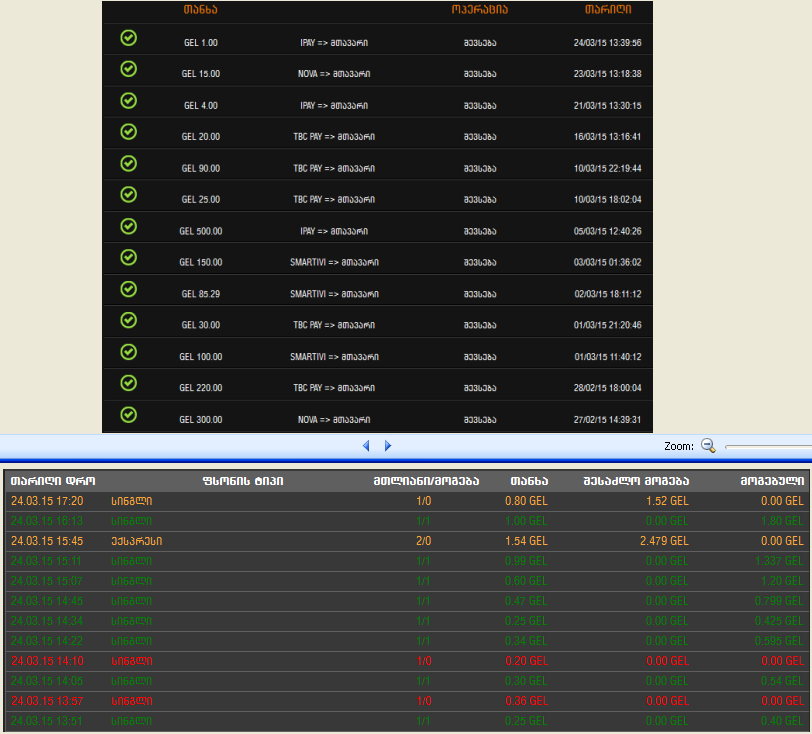Select the 01/03/15 11:40:12 date cell
The height and width of the screenshot is (734, 812).
(607, 356)
